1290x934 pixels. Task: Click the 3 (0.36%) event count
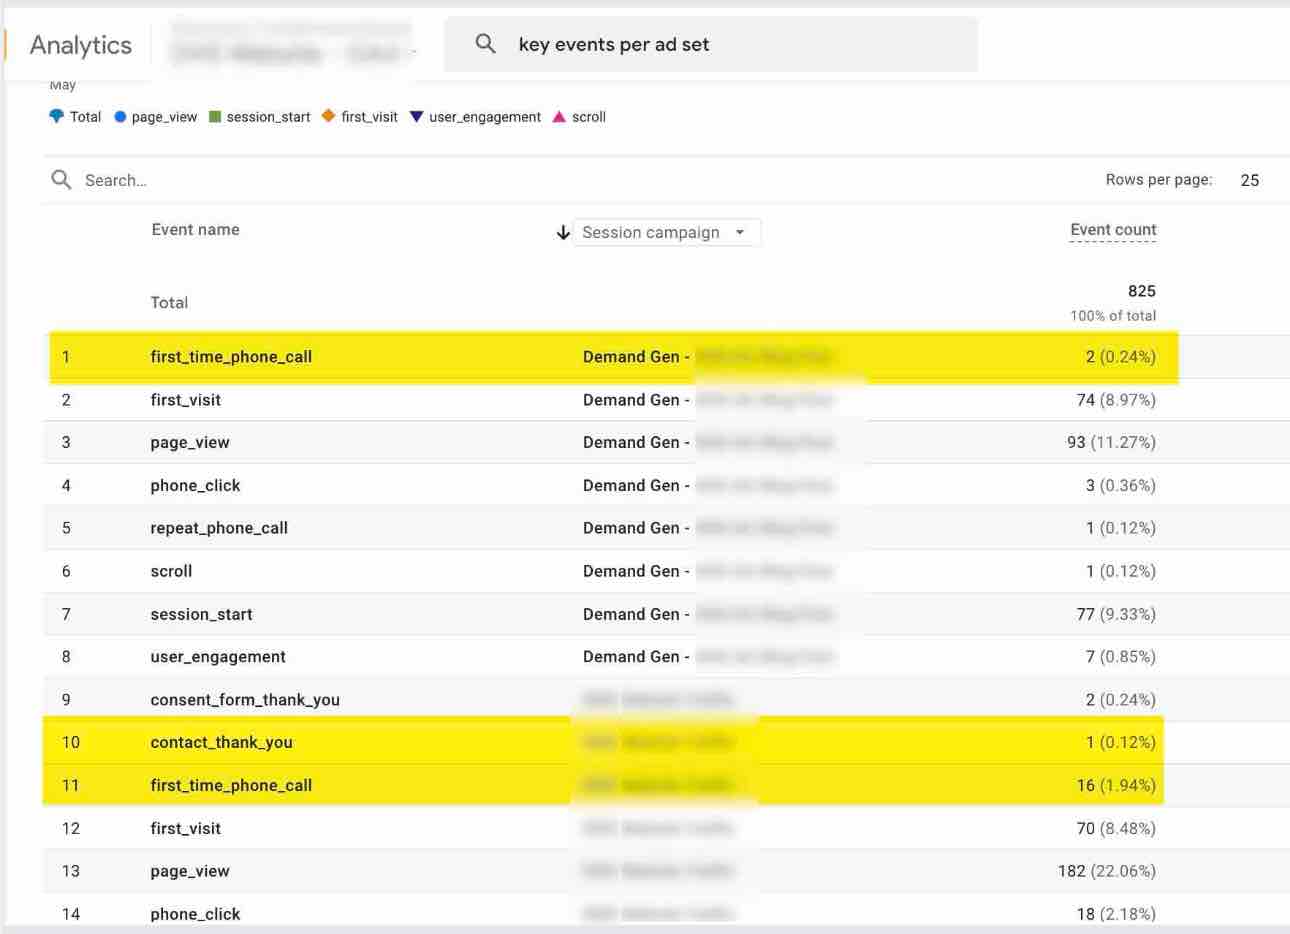[1121, 485]
